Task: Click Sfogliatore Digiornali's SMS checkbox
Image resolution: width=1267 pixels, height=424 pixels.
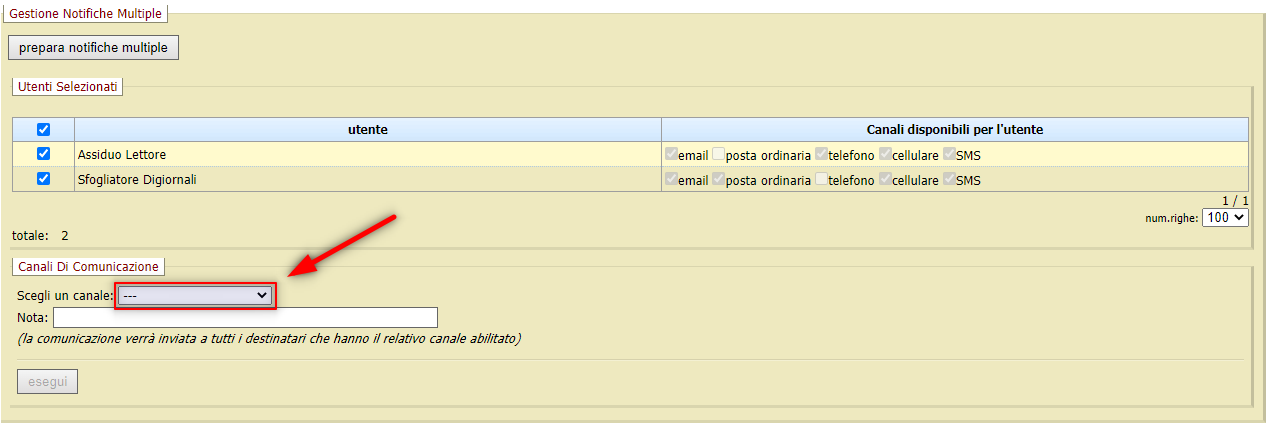Action: [x=949, y=179]
